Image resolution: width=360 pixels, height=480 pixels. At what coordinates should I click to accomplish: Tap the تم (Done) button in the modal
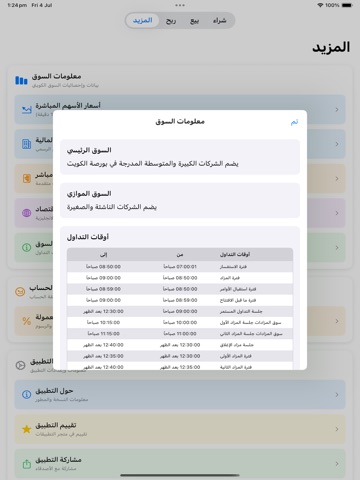(x=294, y=122)
